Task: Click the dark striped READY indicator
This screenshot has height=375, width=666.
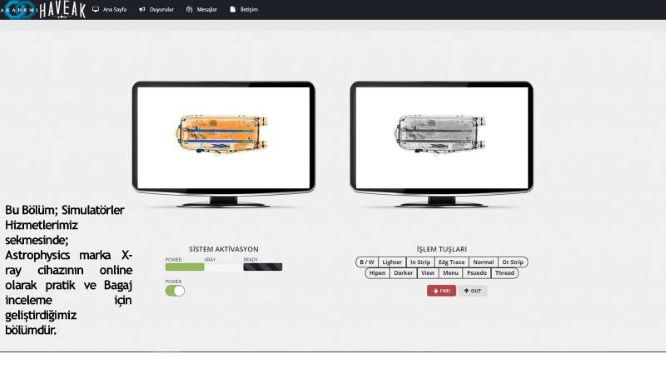Action: [262, 267]
